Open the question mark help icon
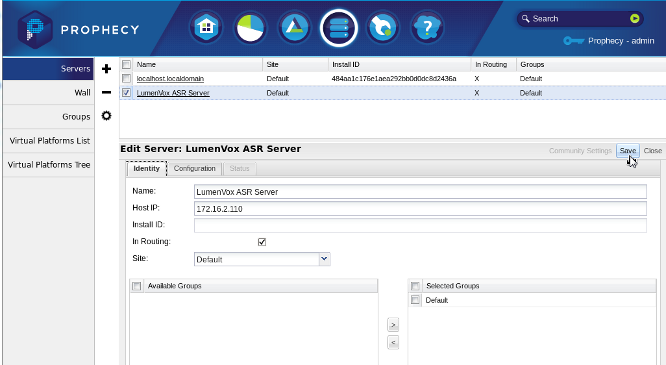 click(x=427, y=28)
